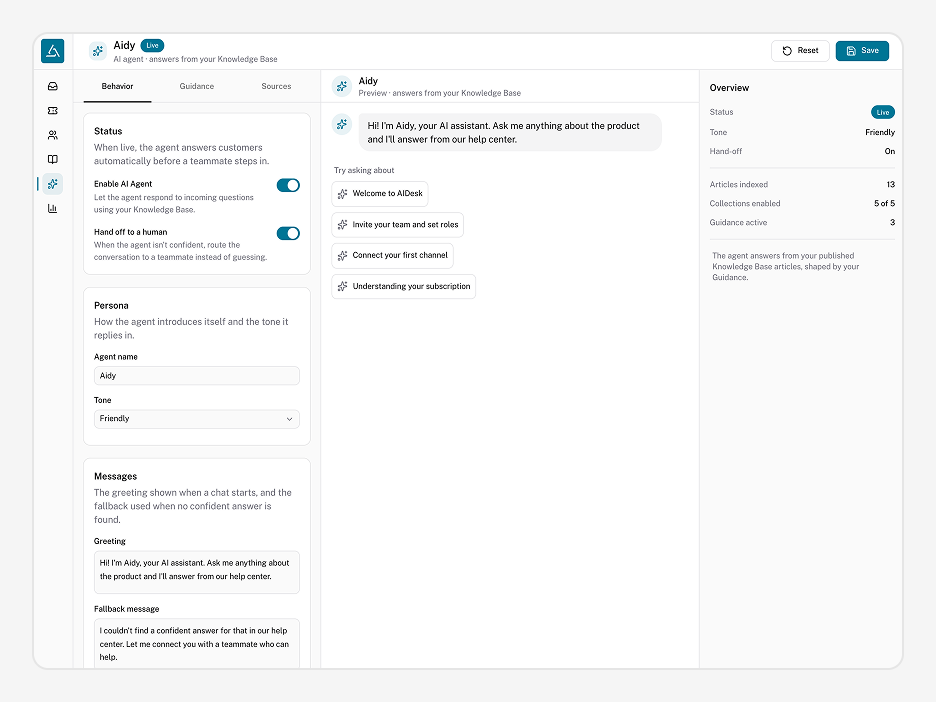This screenshot has width=936, height=702.
Task: Click the Hand-off value On in Overview
Action: [x=889, y=152]
